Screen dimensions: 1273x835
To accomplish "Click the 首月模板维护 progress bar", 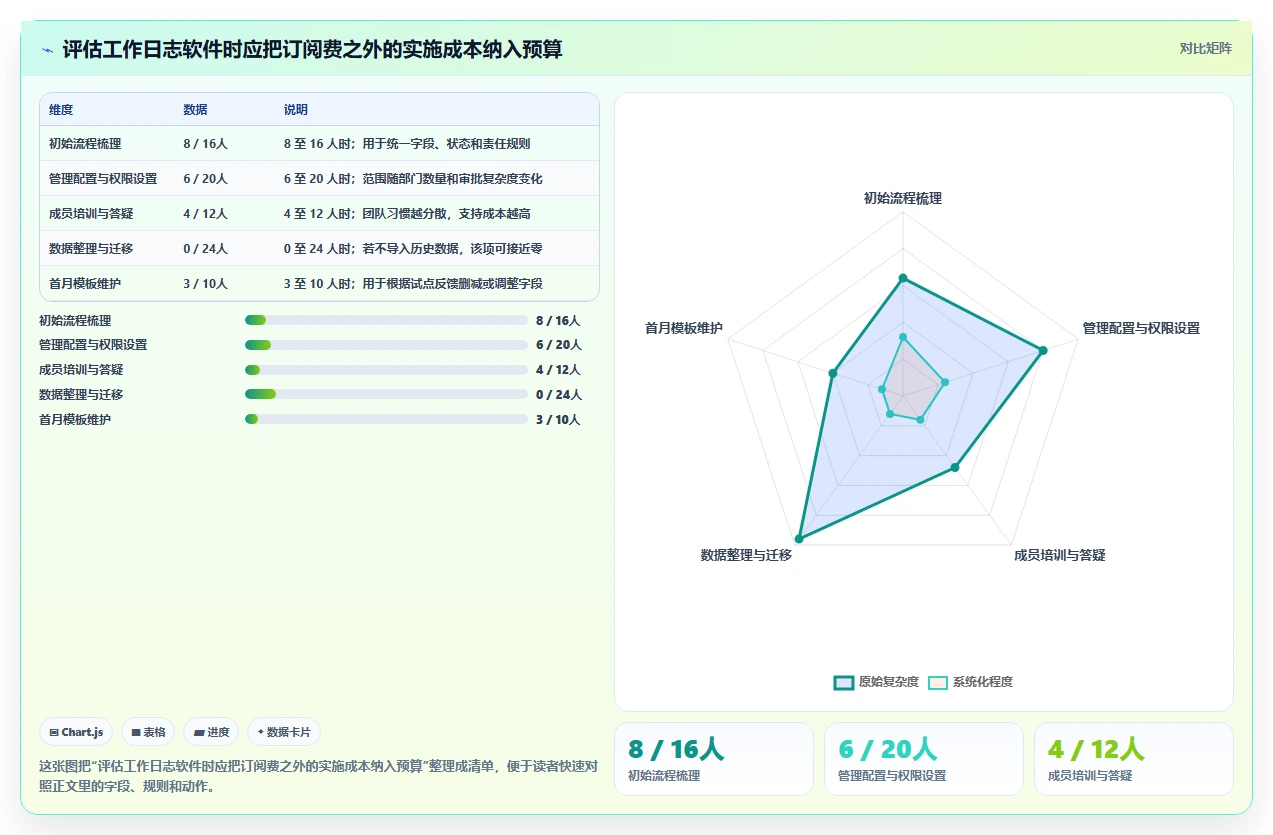I will [x=386, y=419].
